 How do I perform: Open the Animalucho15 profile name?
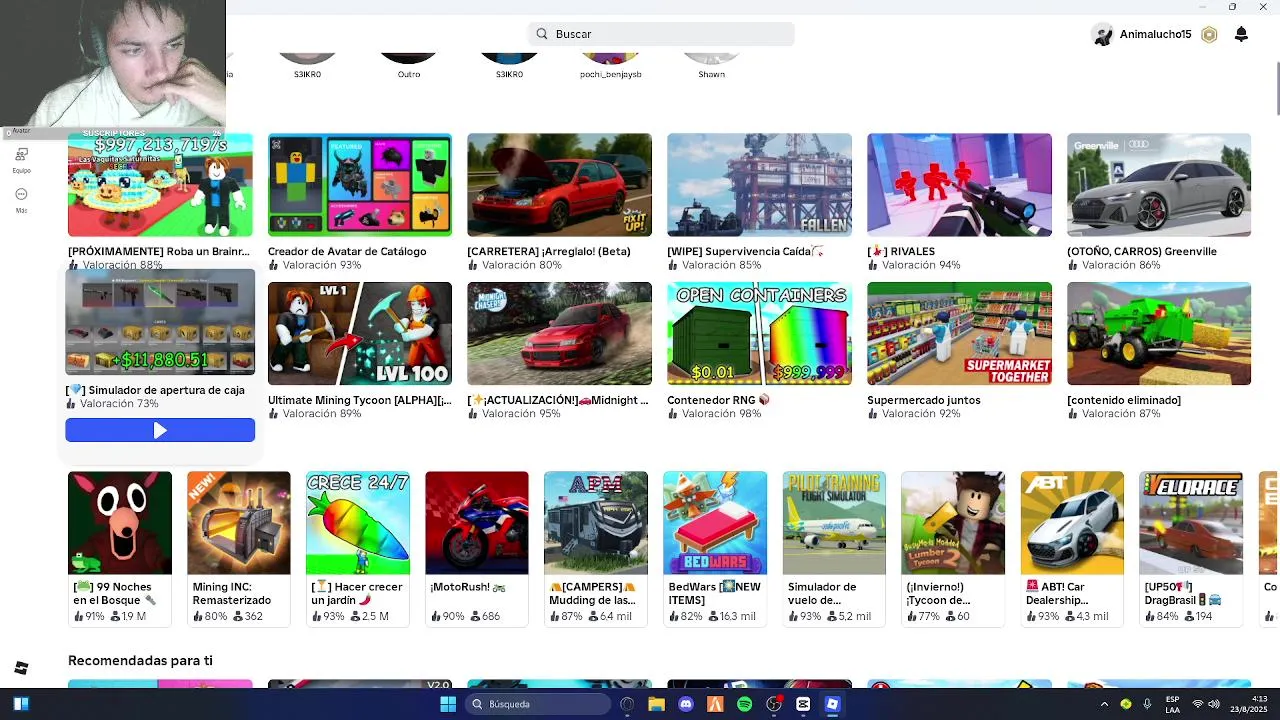click(x=1155, y=34)
